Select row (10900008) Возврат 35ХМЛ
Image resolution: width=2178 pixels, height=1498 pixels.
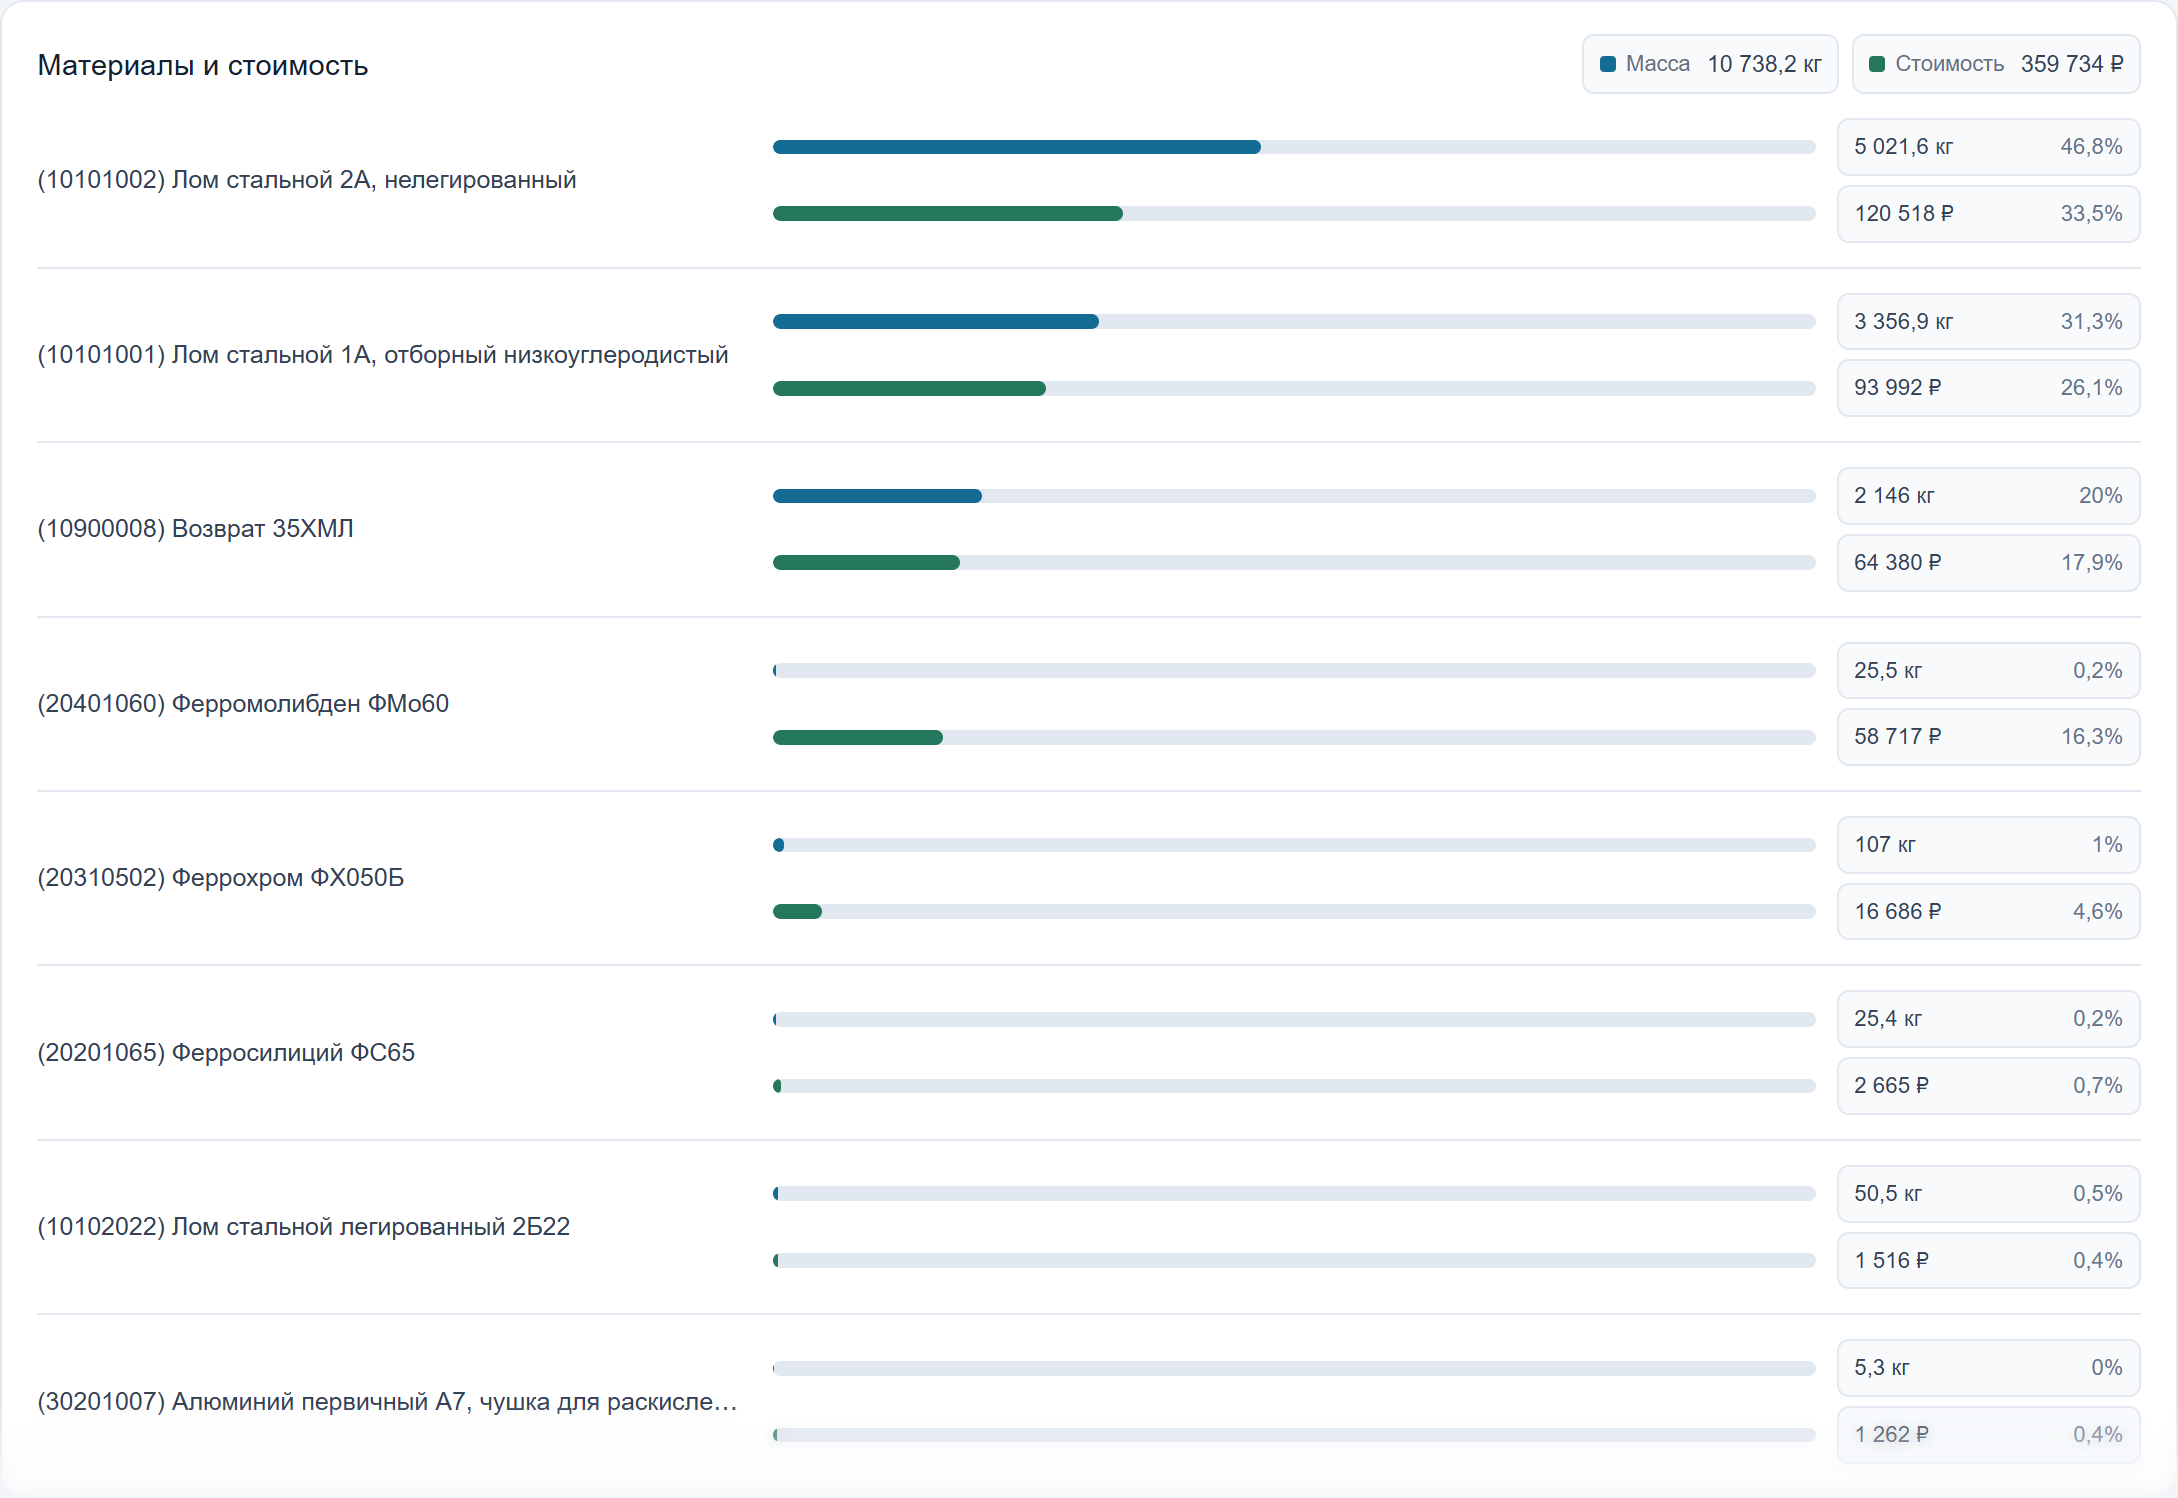click(1089, 529)
